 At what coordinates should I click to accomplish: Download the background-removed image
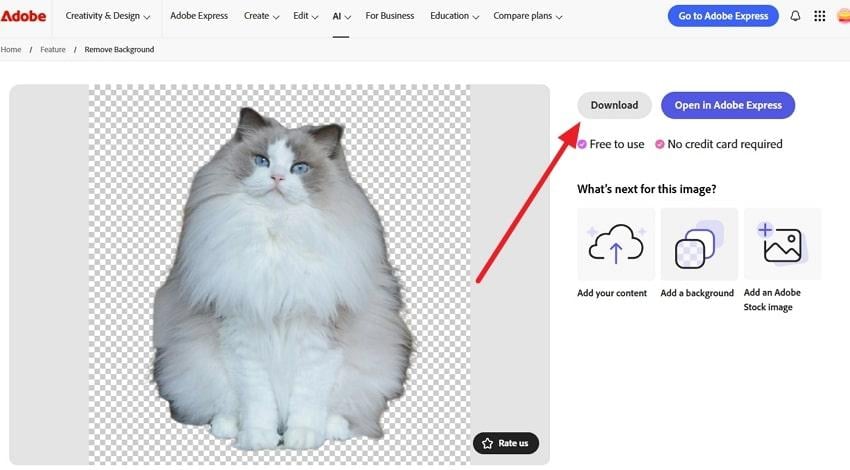point(614,105)
